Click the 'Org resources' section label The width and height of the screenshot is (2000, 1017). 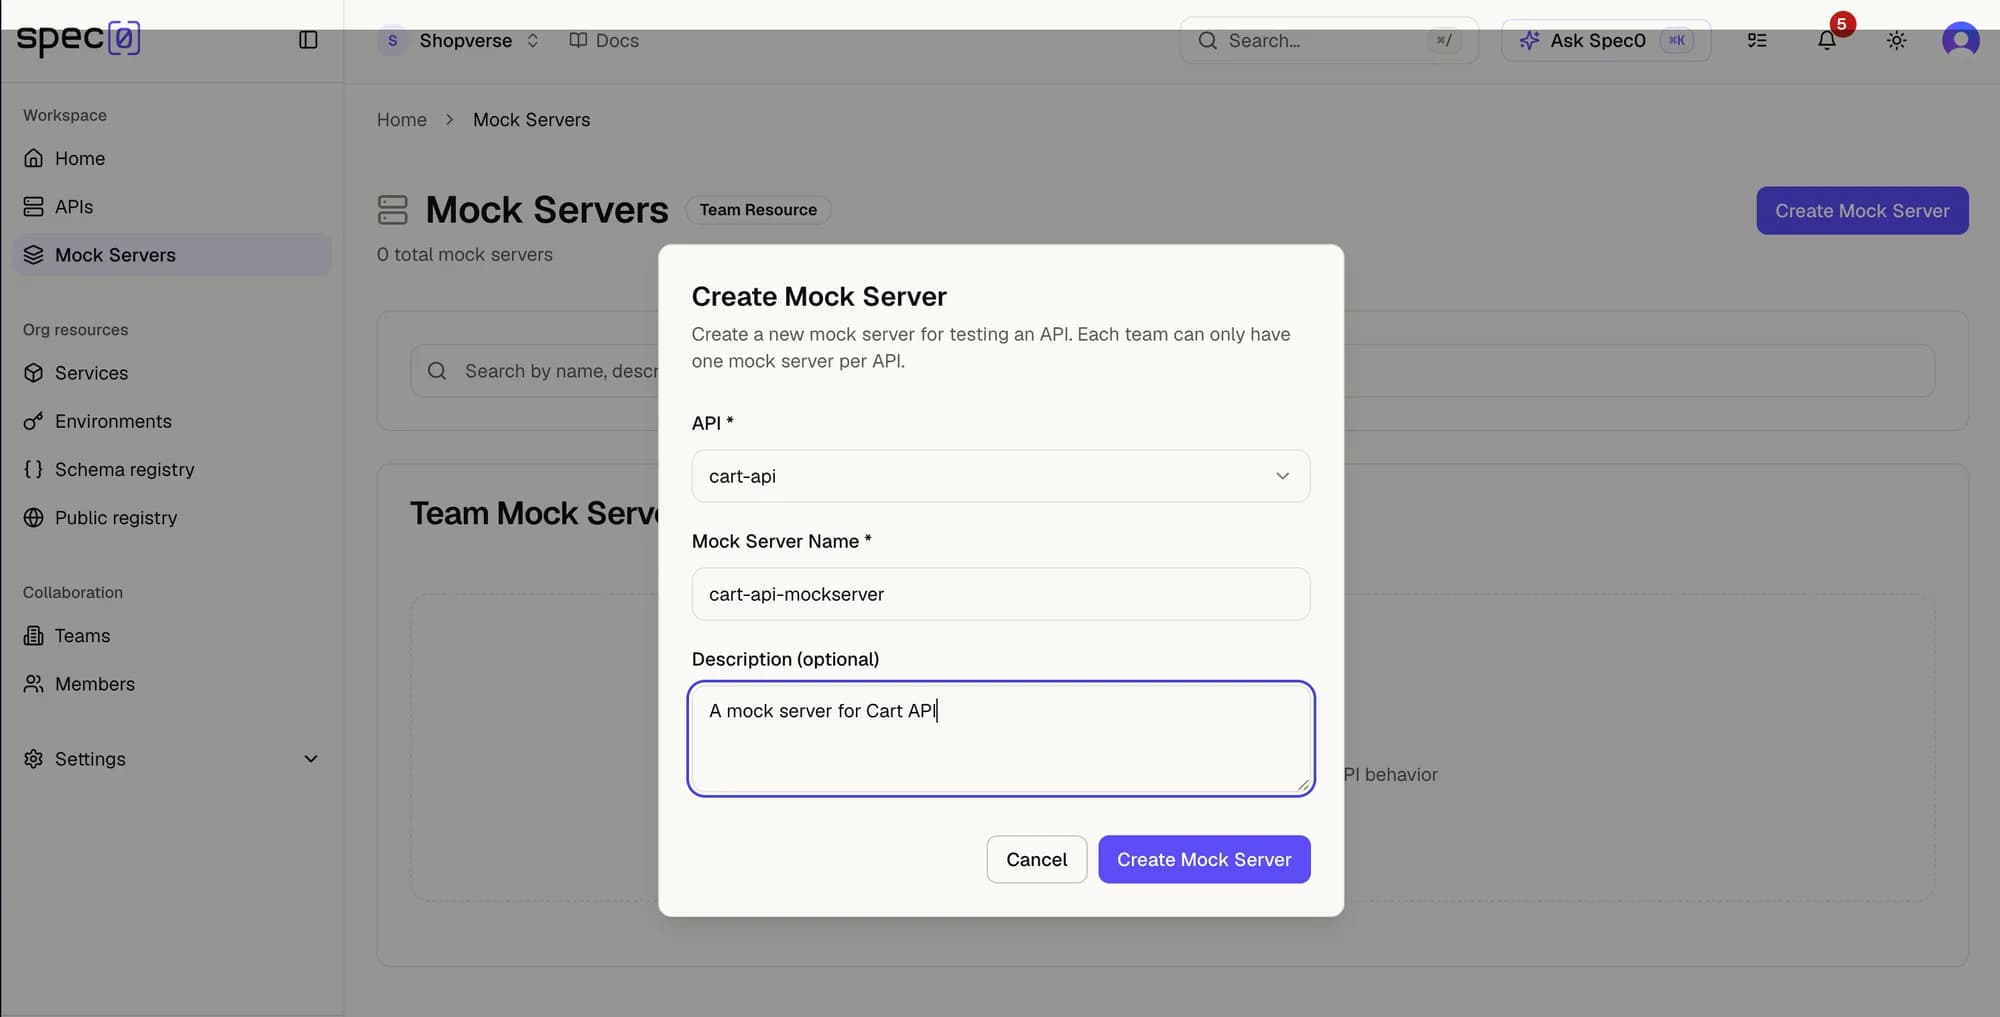click(x=76, y=330)
